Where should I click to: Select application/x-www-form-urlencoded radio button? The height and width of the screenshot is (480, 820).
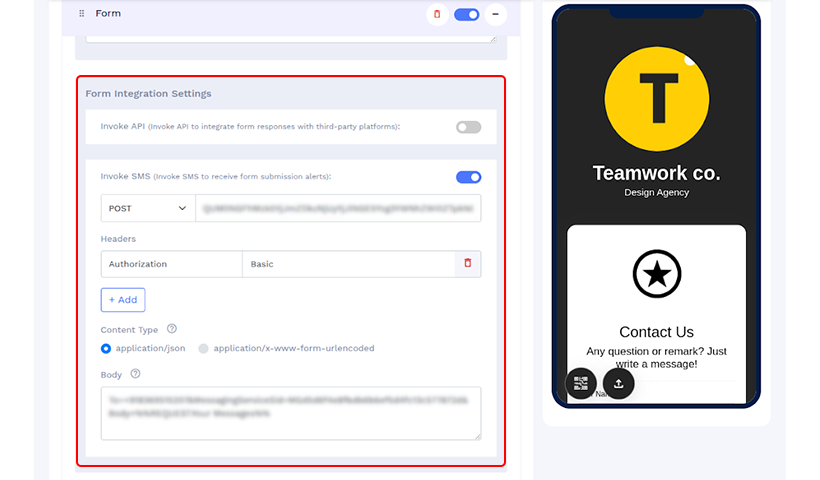pos(203,348)
